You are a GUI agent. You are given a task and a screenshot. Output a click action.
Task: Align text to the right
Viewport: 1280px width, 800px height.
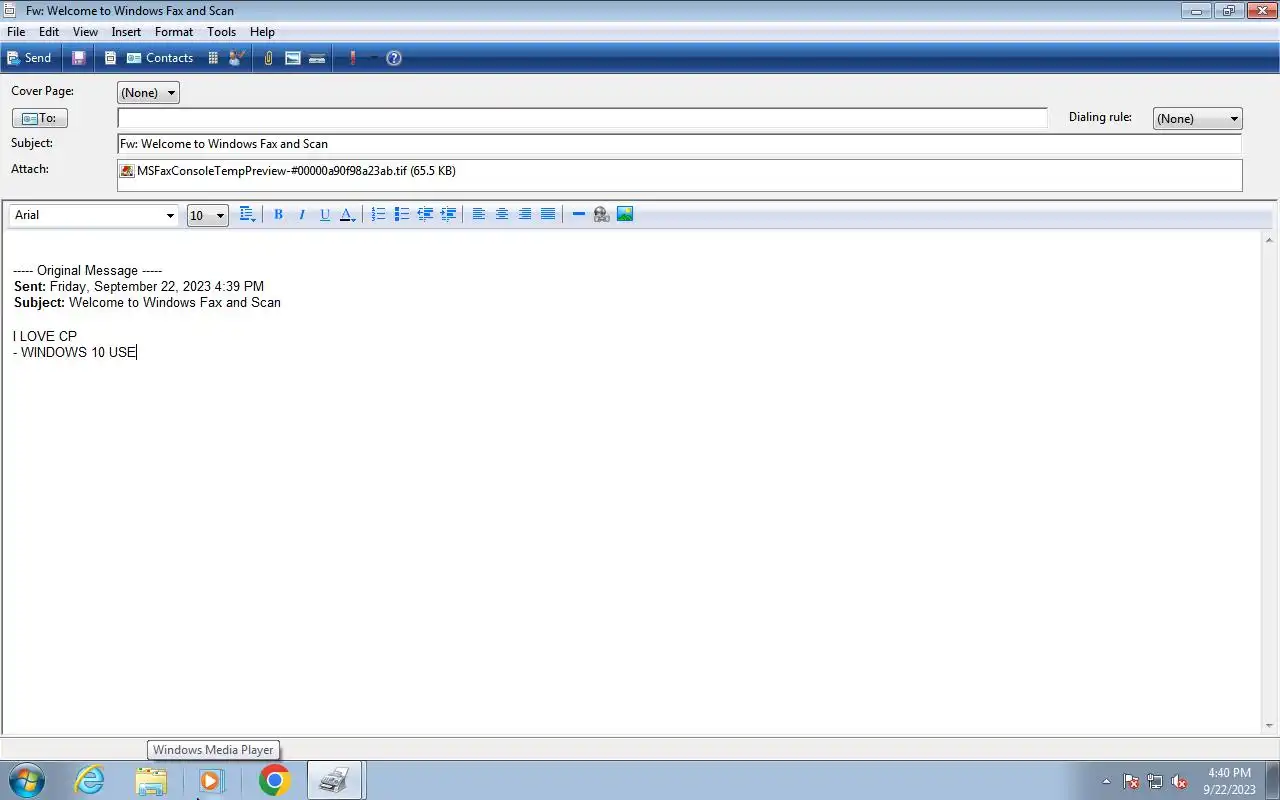click(525, 214)
